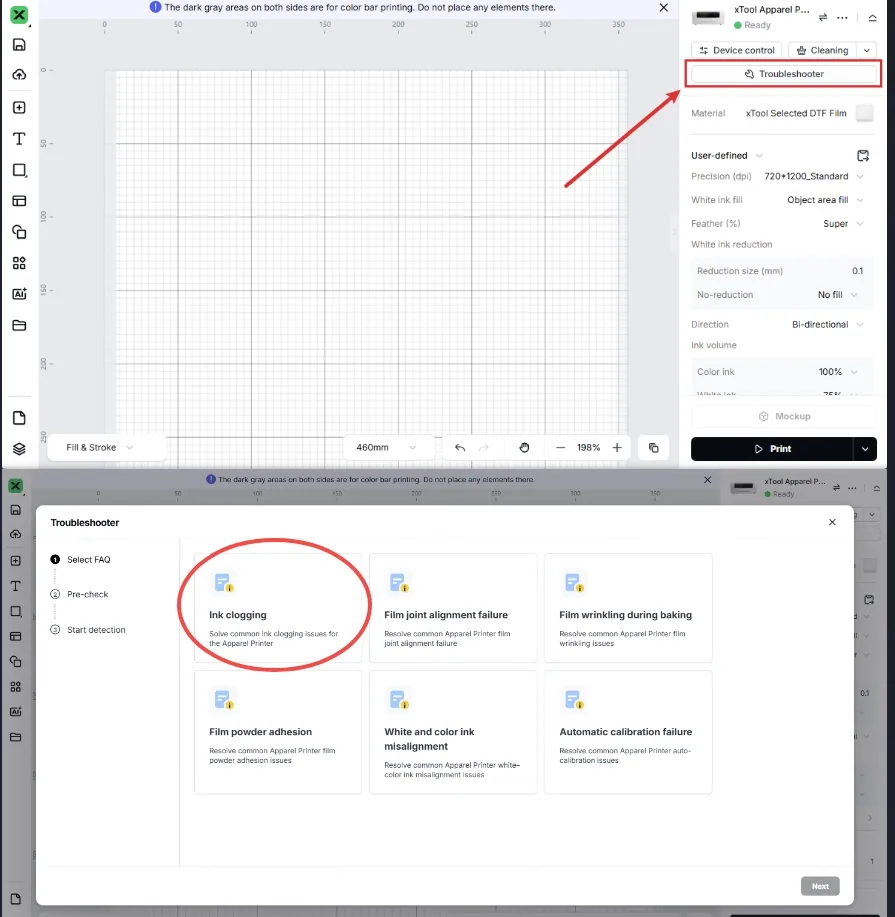Image resolution: width=895 pixels, height=917 pixels.
Task: Click the xTool Selected DTF Film material
Action: (x=796, y=113)
